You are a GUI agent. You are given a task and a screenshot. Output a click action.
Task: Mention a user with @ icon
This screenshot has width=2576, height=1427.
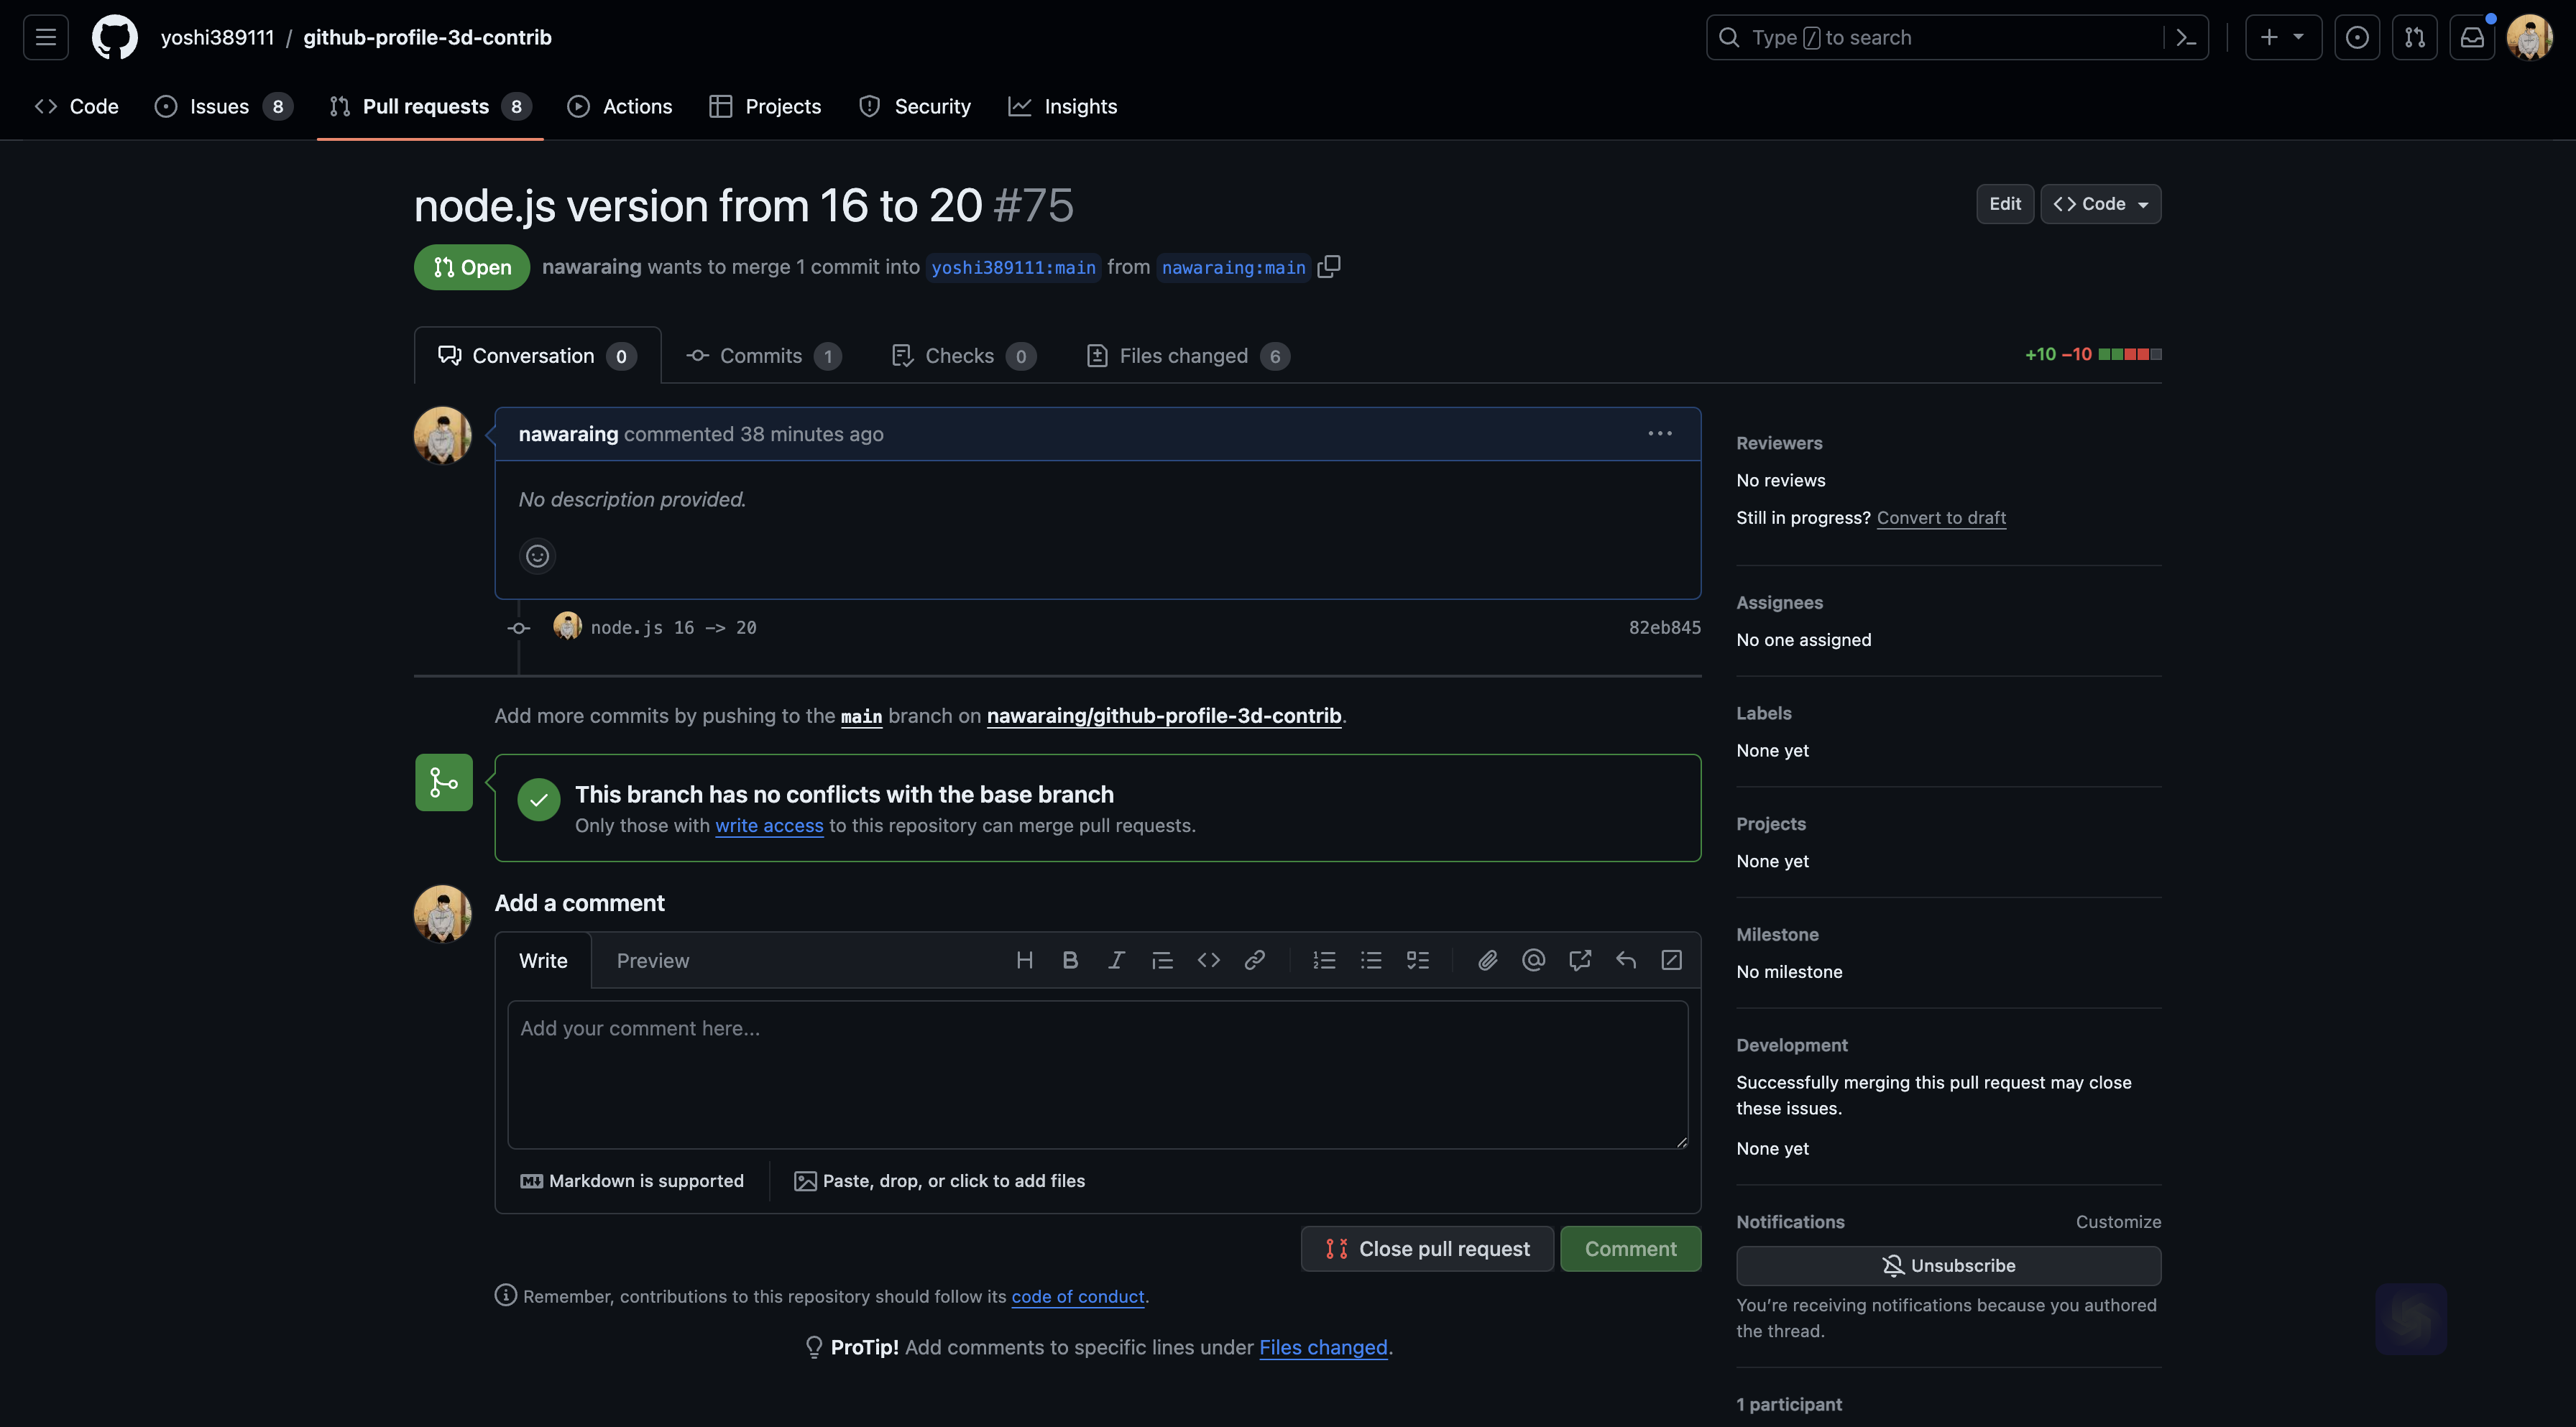point(1533,960)
